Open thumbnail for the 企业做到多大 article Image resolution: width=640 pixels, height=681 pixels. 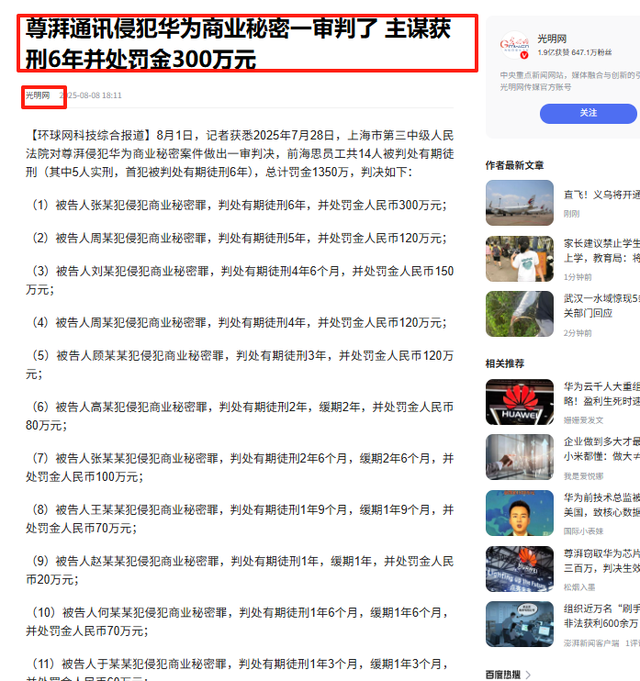pos(519,457)
